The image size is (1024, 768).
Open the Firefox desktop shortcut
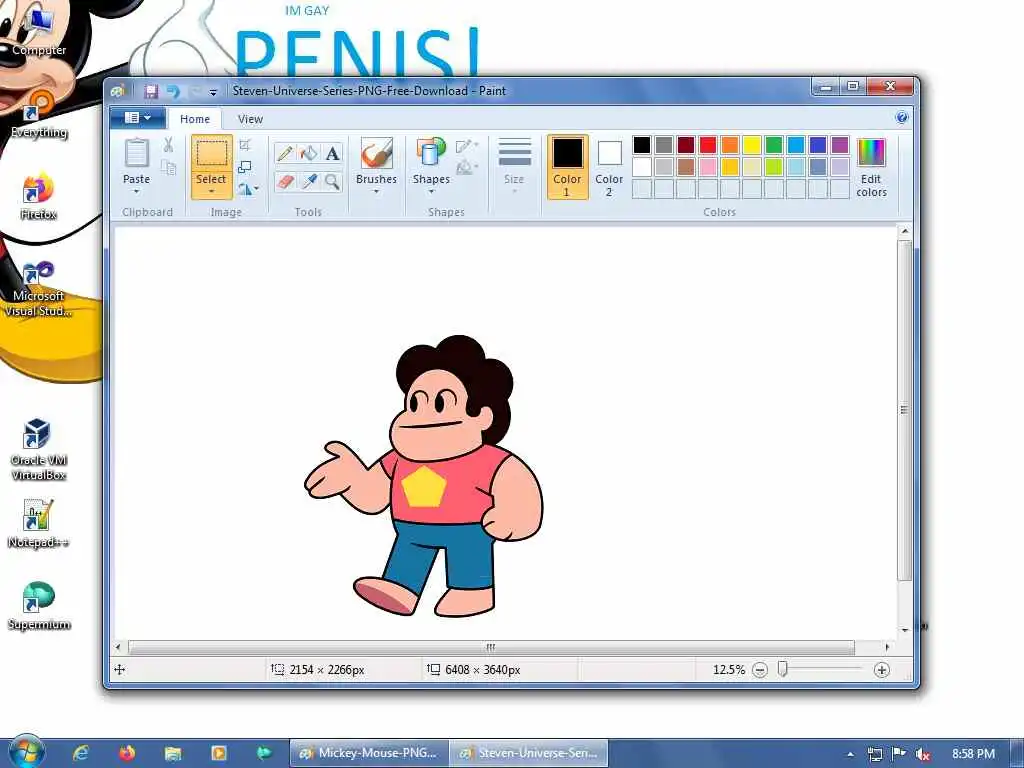[38, 197]
